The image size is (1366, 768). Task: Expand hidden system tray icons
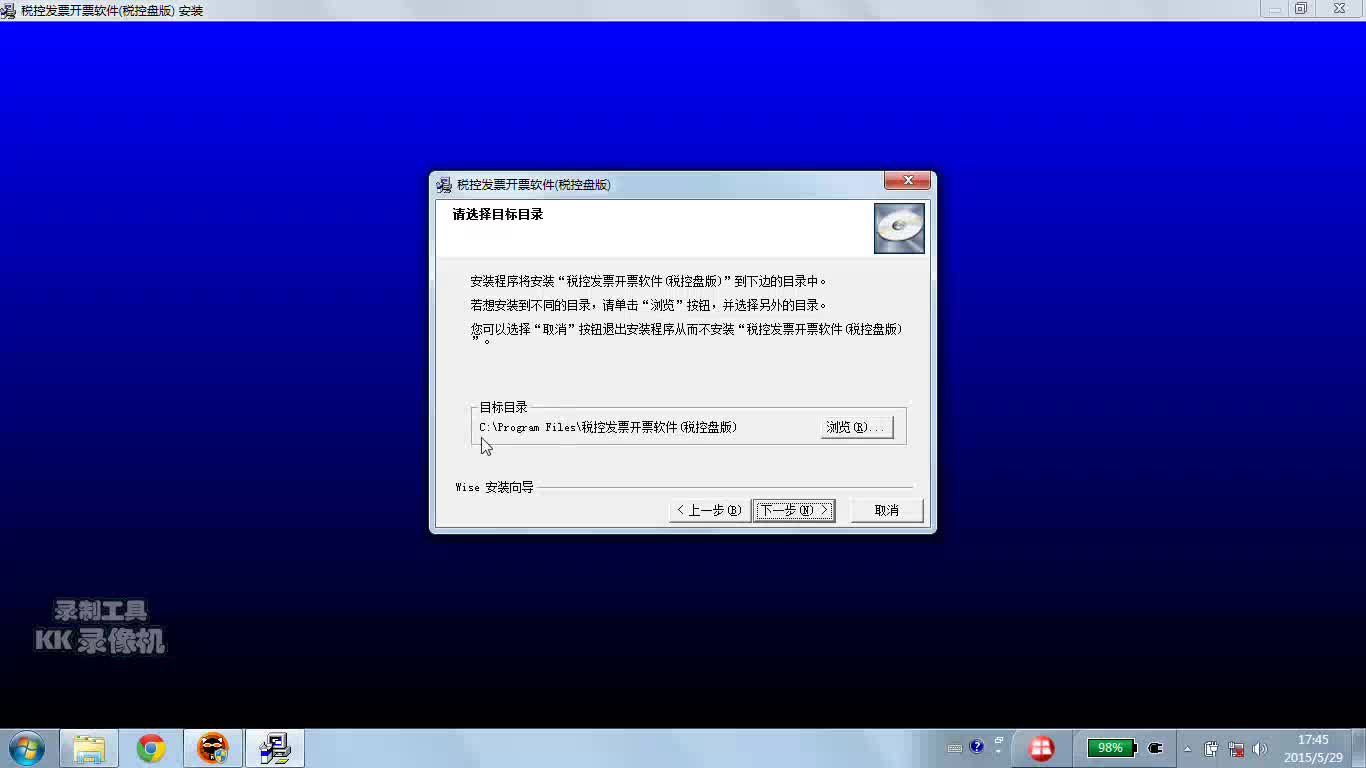point(1187,747)
